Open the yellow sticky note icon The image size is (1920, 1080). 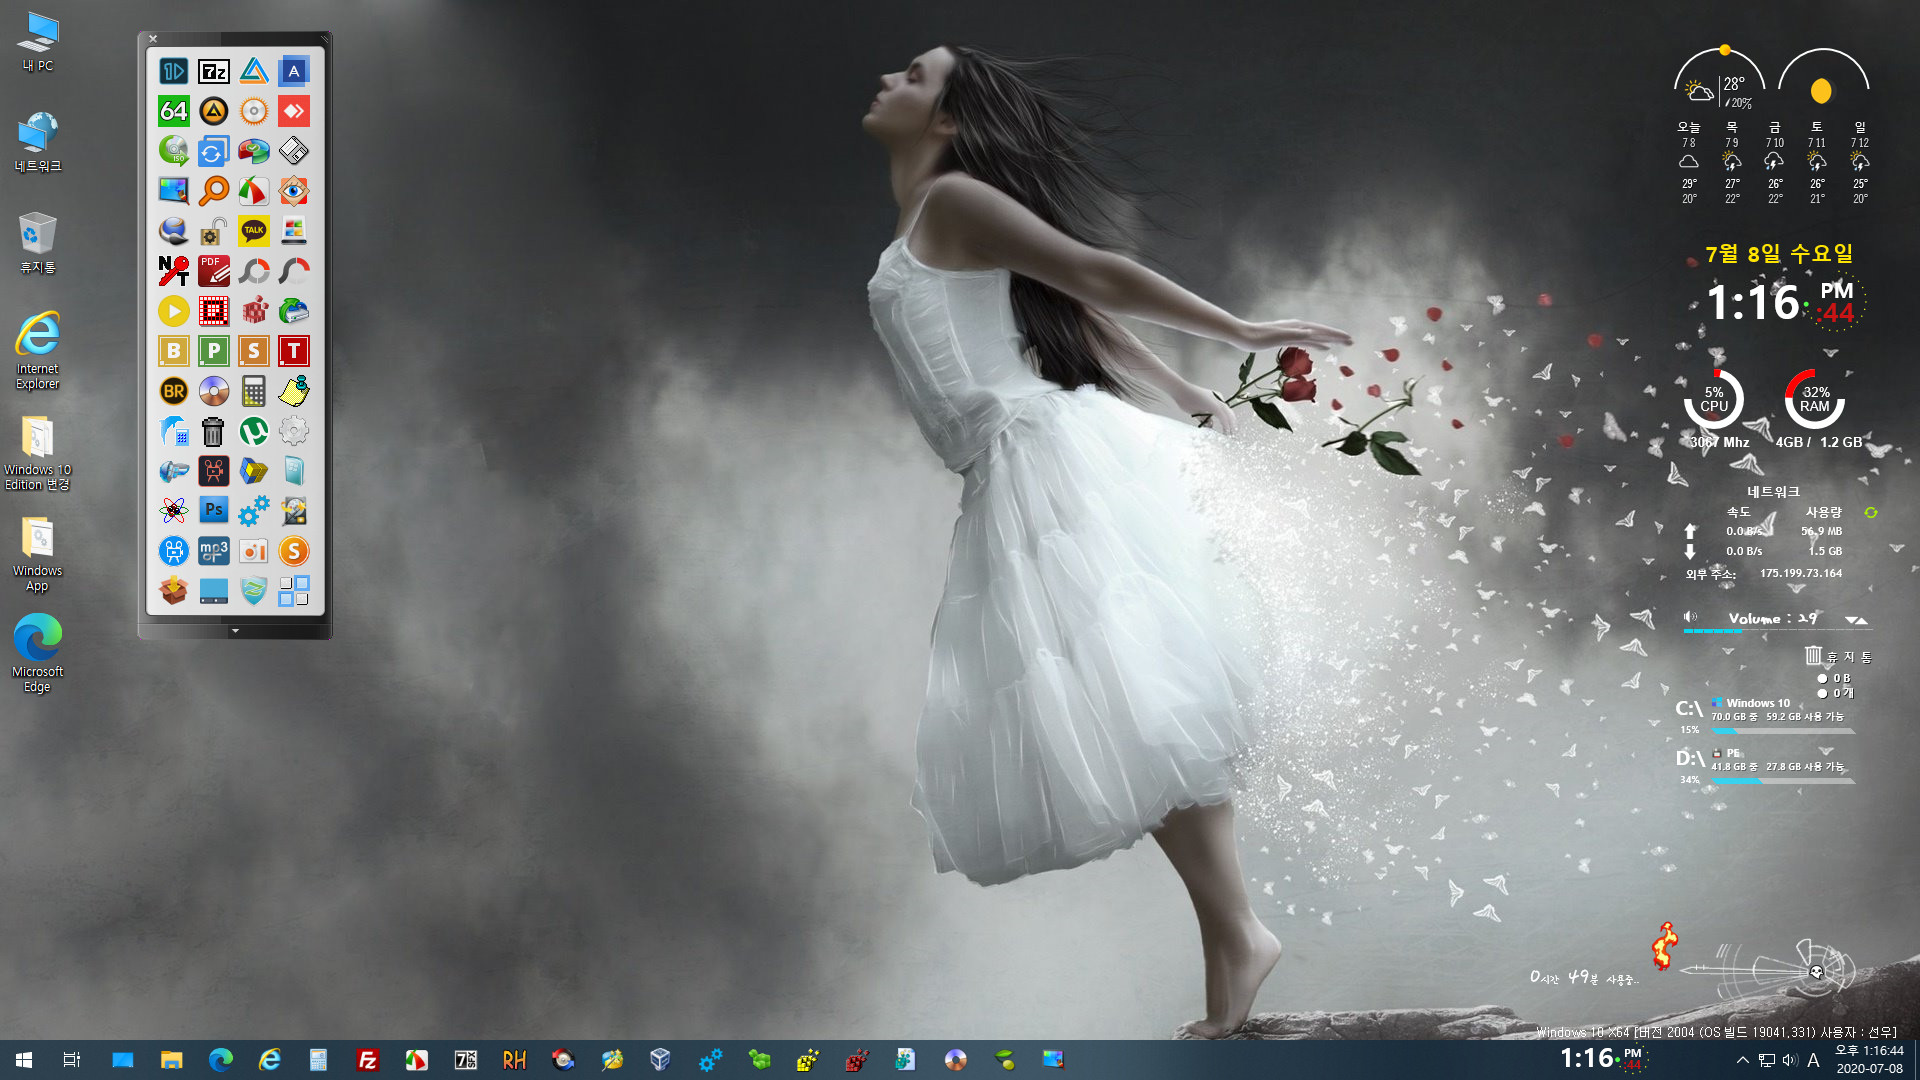[293, 391]
